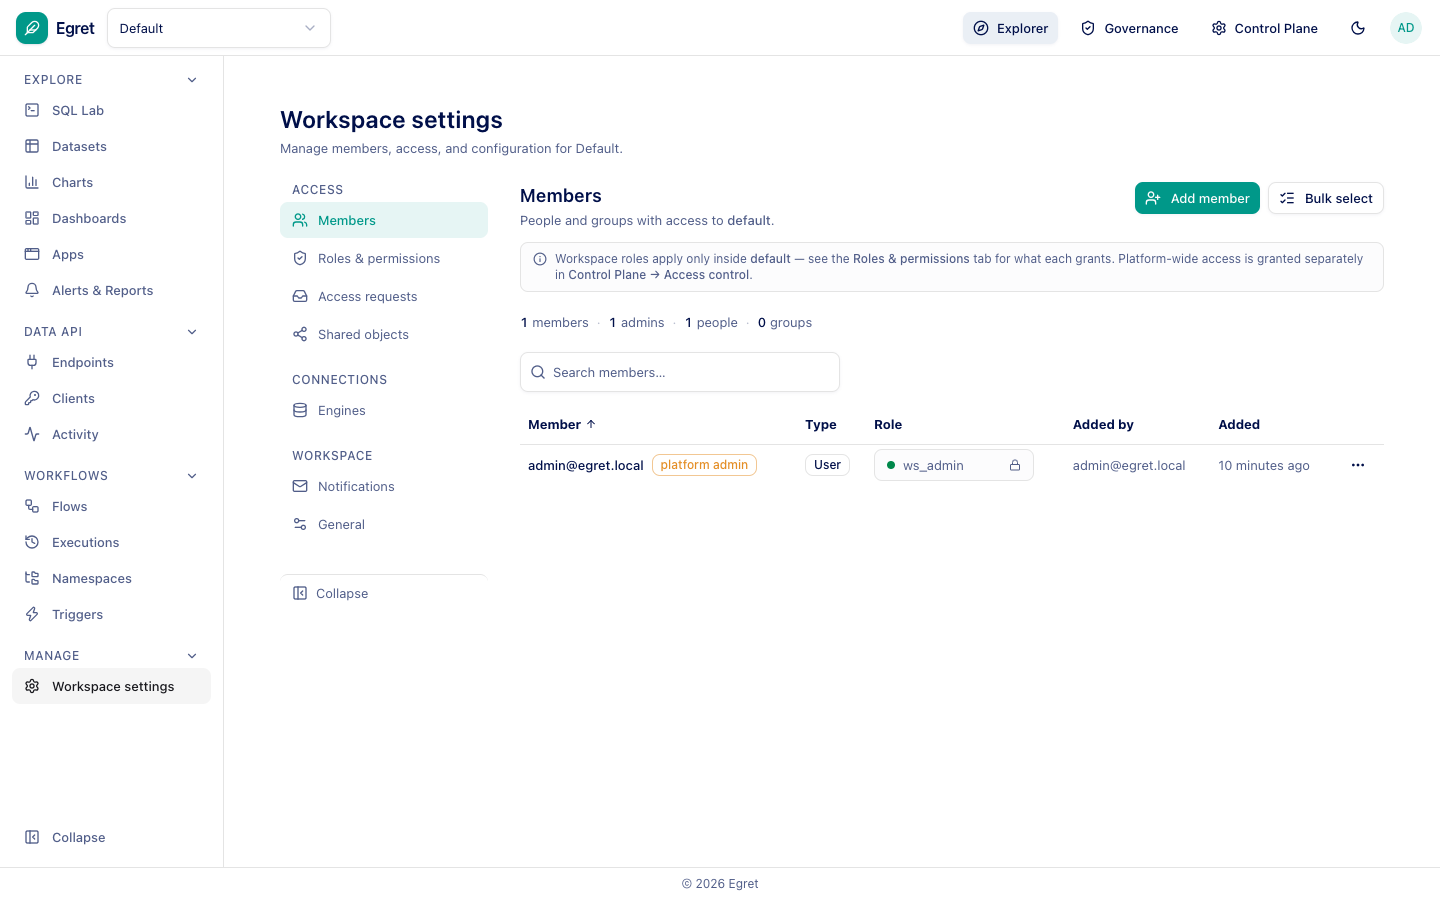Open Executions under Workflows
Image resolution: width=1440 pixels, height=900 pixels.
[111, 542]
